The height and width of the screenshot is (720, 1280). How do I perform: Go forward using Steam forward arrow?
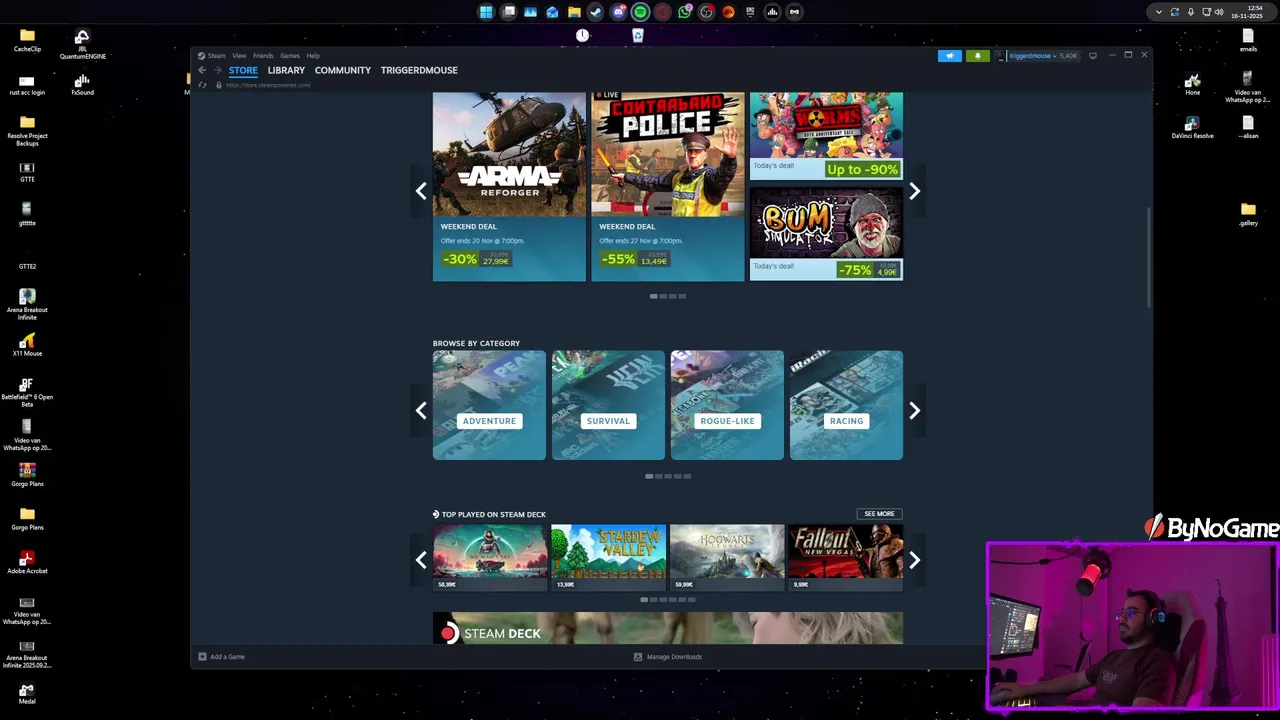tap(217, 70)
